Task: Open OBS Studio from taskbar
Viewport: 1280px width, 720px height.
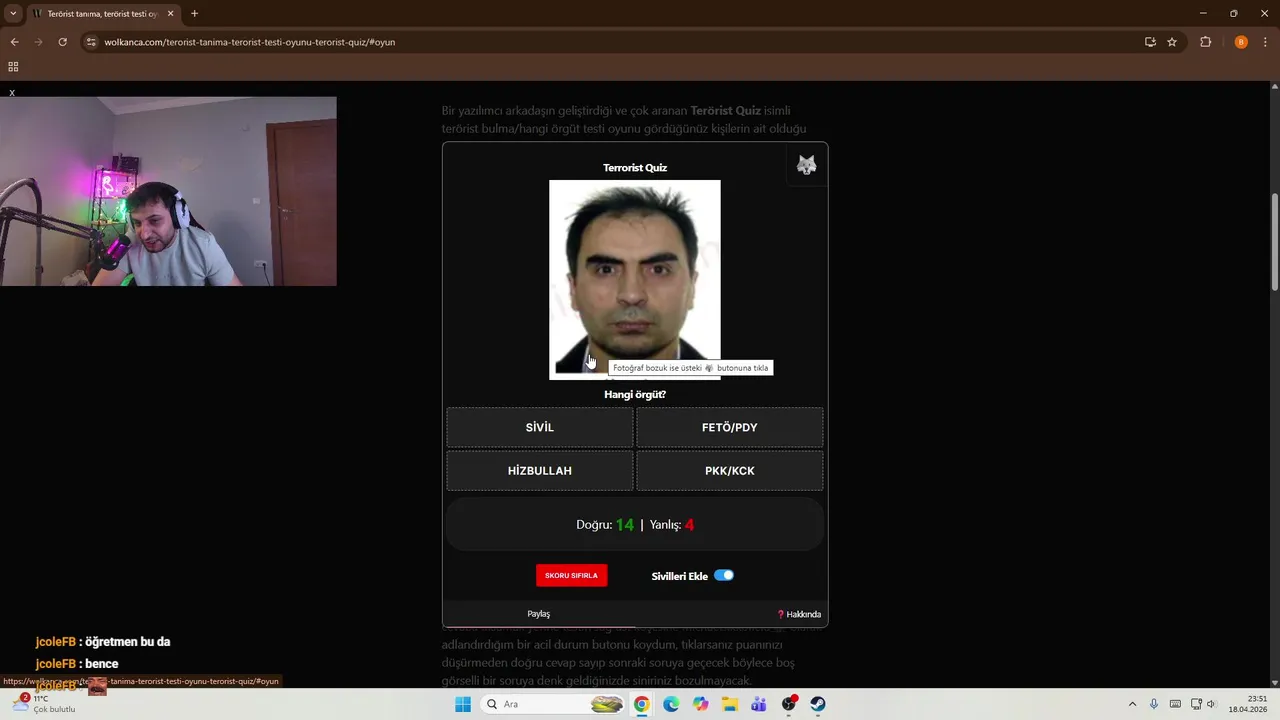Action: coord(789,704)
